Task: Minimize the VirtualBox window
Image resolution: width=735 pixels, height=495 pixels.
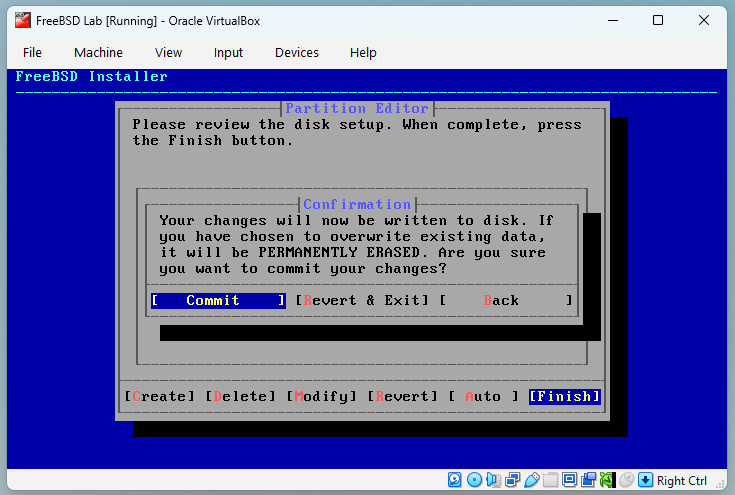Action: click(x=613, y=20)
